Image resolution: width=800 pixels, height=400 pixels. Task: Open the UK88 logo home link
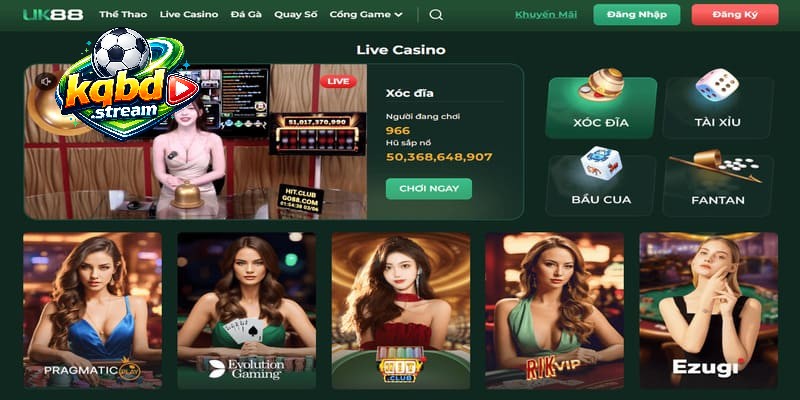point(53,15)
